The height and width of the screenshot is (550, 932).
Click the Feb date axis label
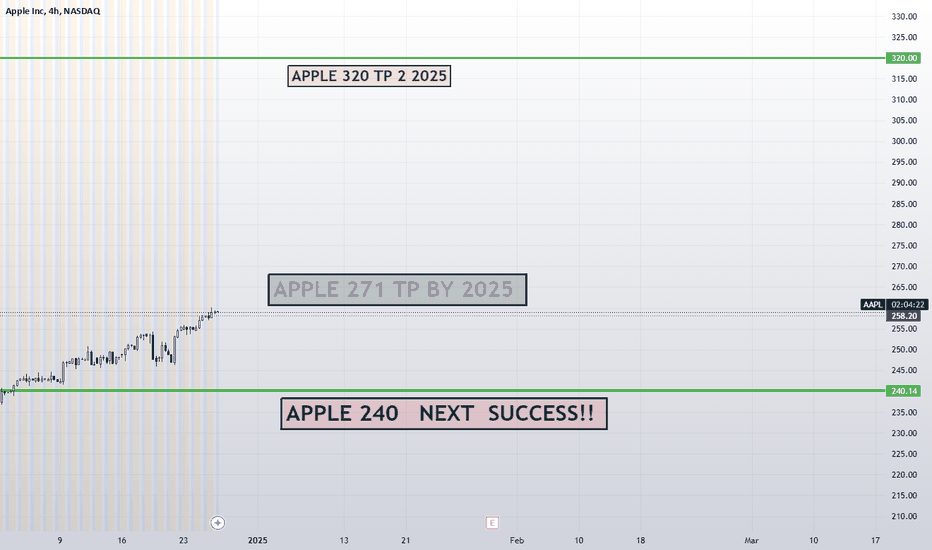517,540
